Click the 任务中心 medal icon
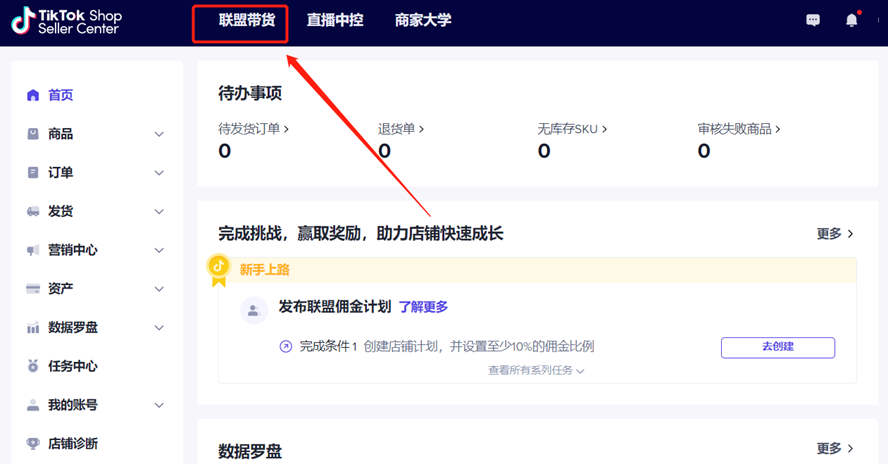Screen dimensions: 888x464 pyautogui.click(x=33, y=366)
